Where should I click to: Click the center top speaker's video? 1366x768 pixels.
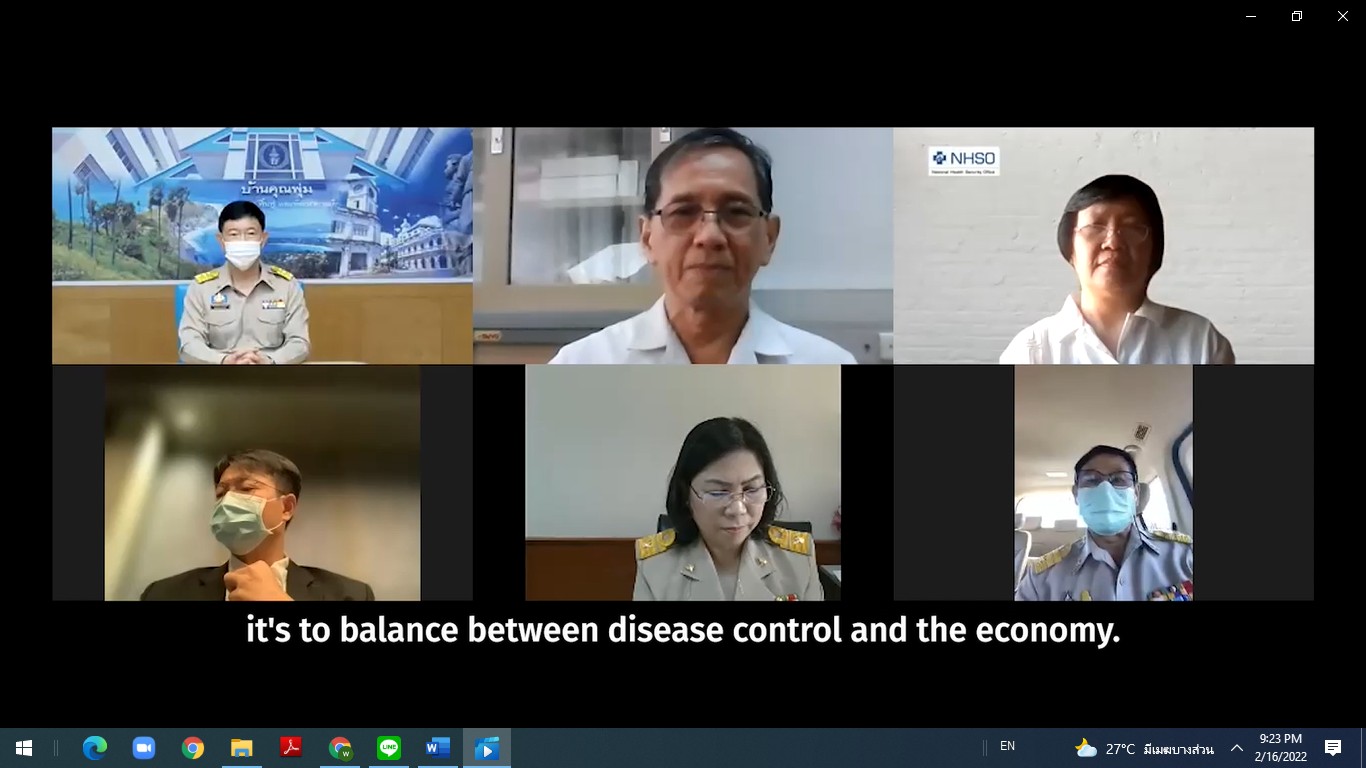(683, 246)
